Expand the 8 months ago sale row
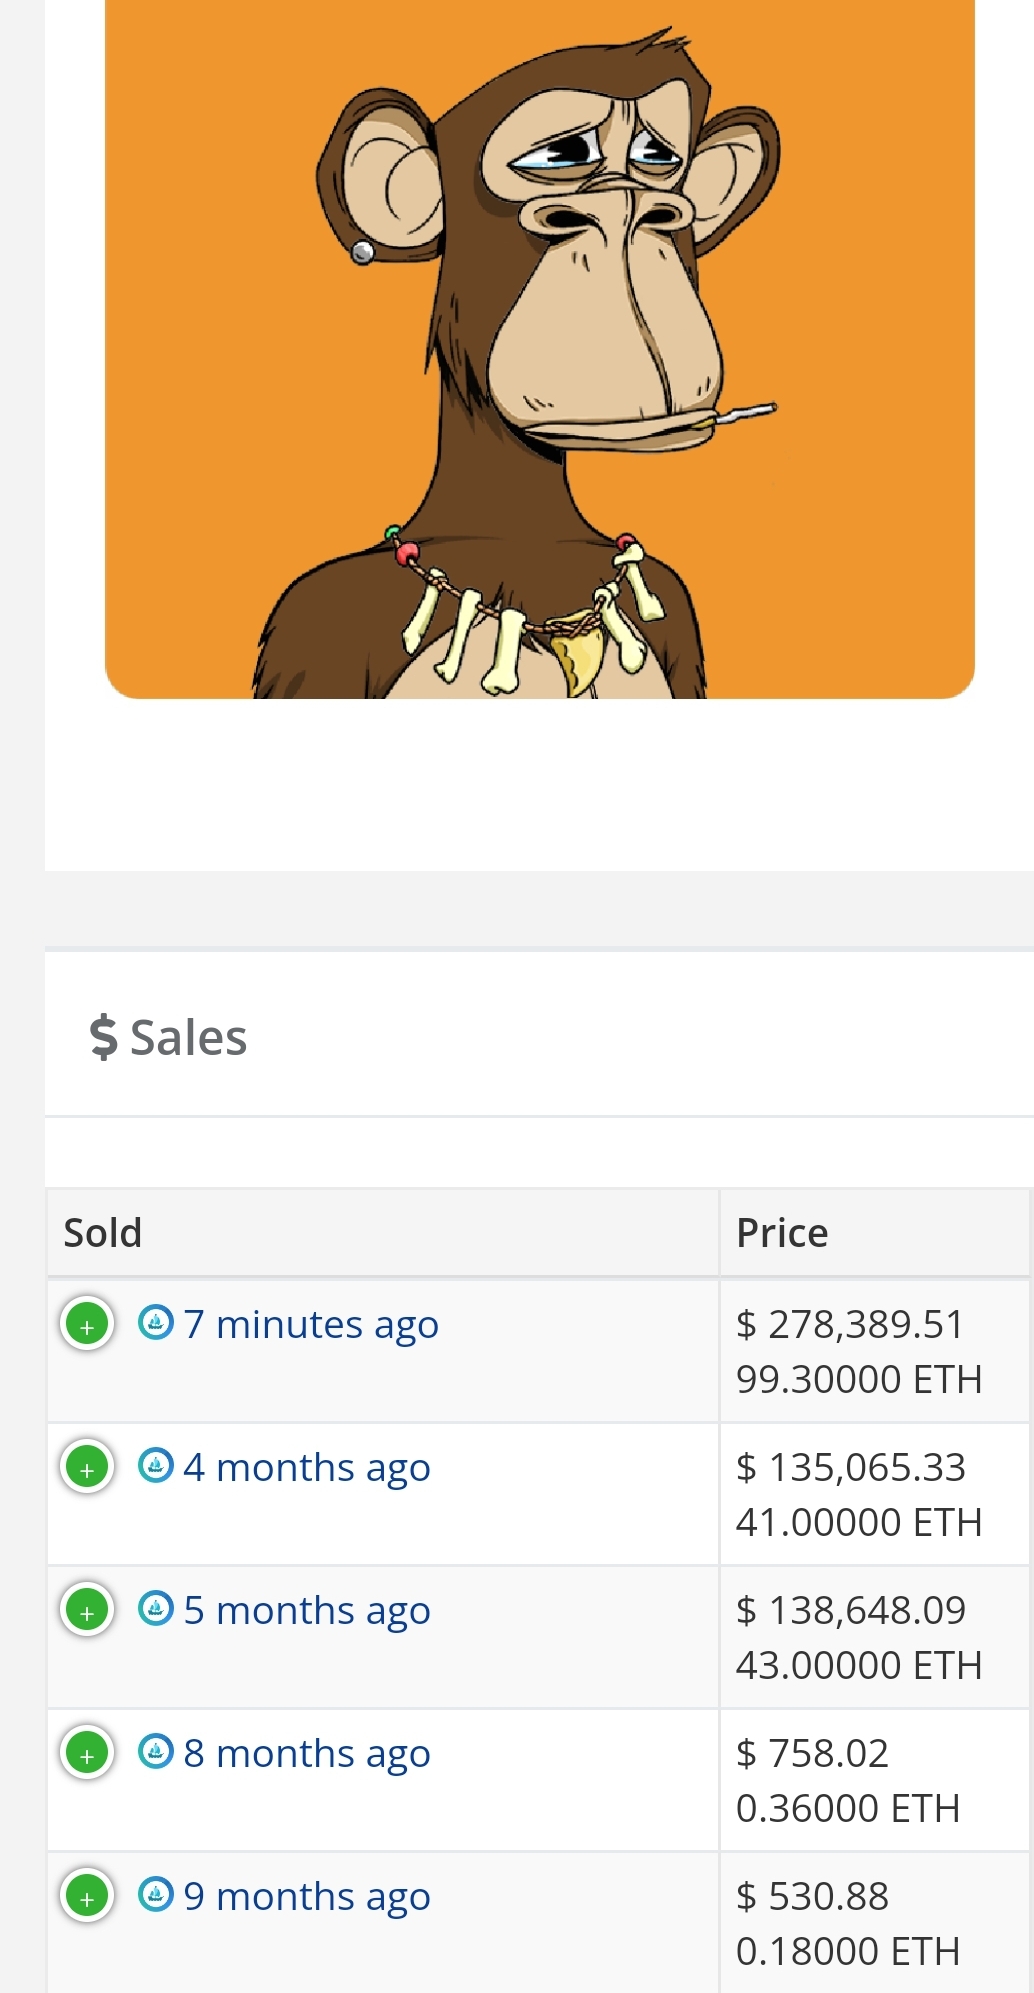1034x1993 pixels. pyautogui.click(x=87, y=1754)
